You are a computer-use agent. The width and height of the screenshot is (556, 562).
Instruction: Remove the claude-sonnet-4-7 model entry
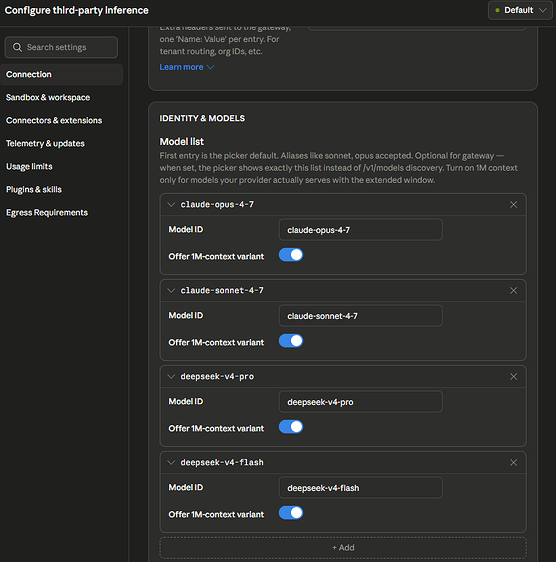click(x=513, y=290)
